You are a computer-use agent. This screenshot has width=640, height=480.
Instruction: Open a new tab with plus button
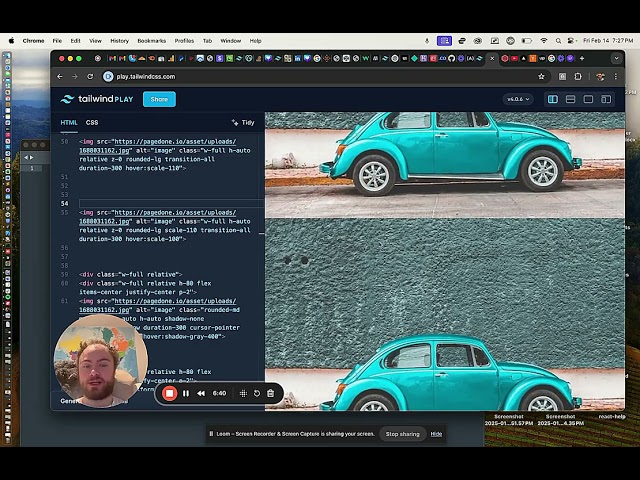[582, 58]
